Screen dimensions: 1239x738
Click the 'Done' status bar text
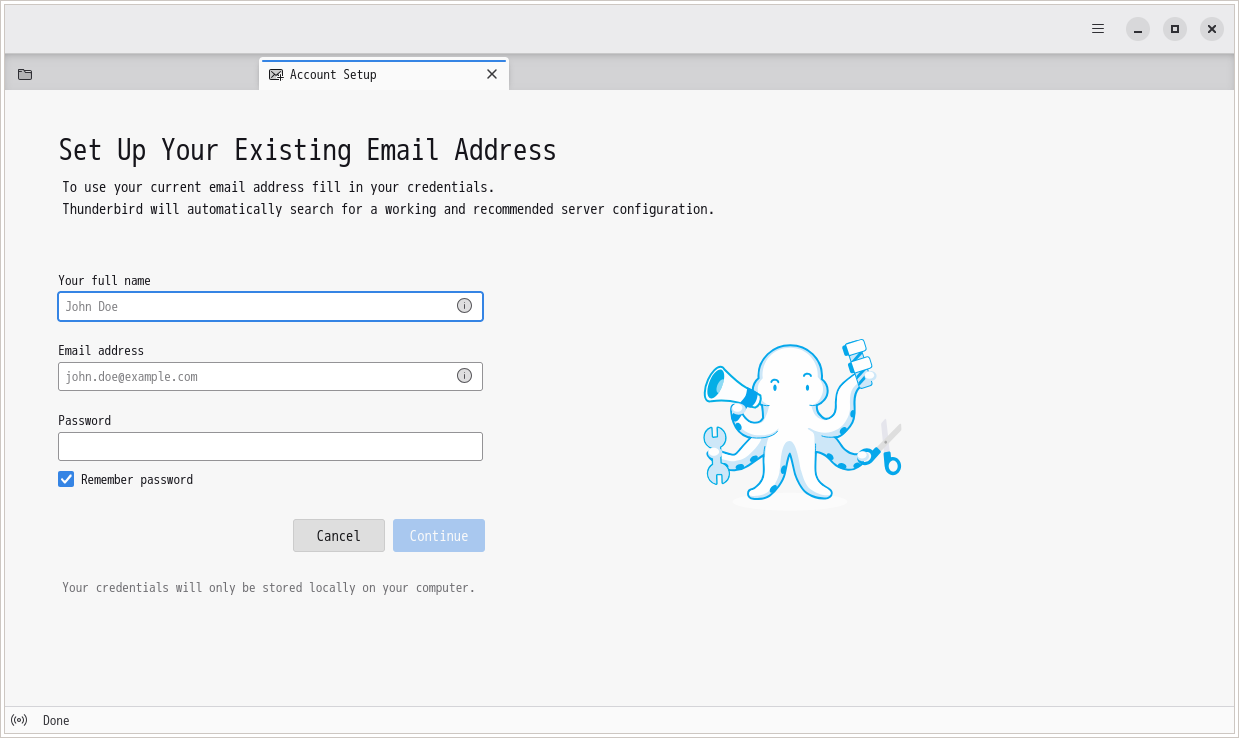[x=56, y=721]
